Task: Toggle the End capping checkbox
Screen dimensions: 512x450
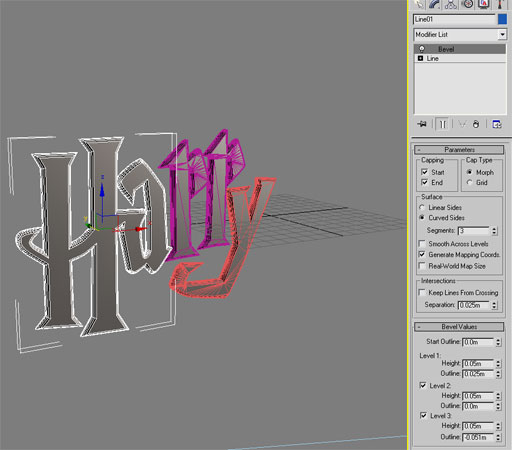Action: pyautogui.click(x=425, y=182)
